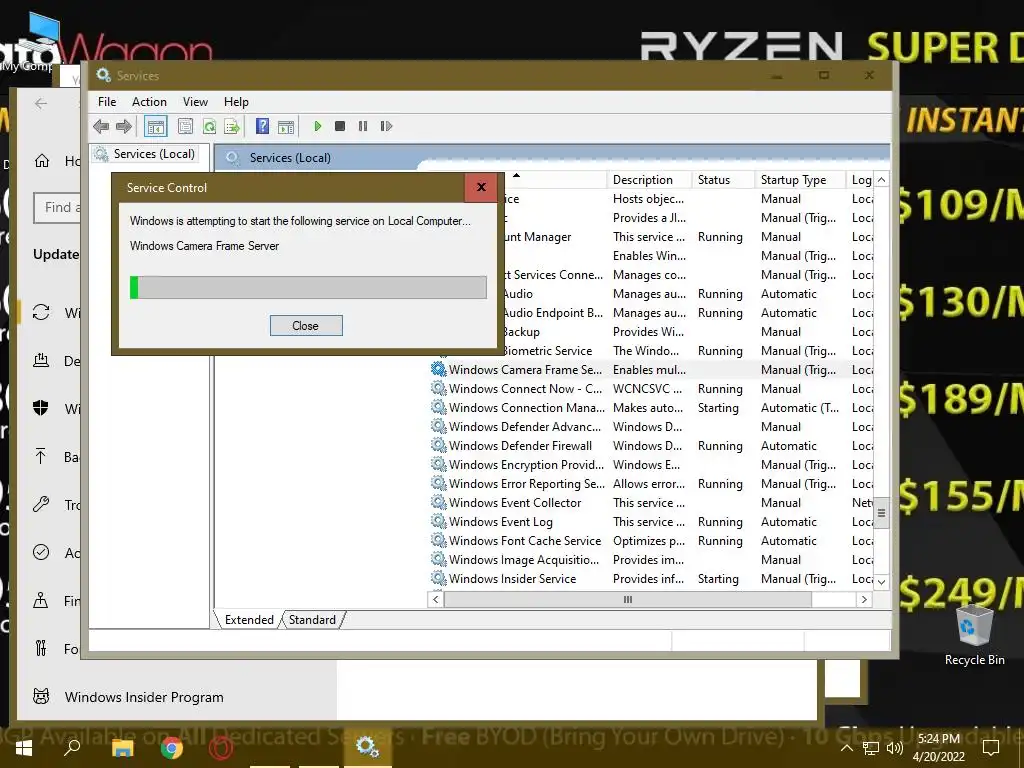Screen dimensions: 1024x768
Task: Click vertical scrollbar down arrow in services list
Action: 882,581
